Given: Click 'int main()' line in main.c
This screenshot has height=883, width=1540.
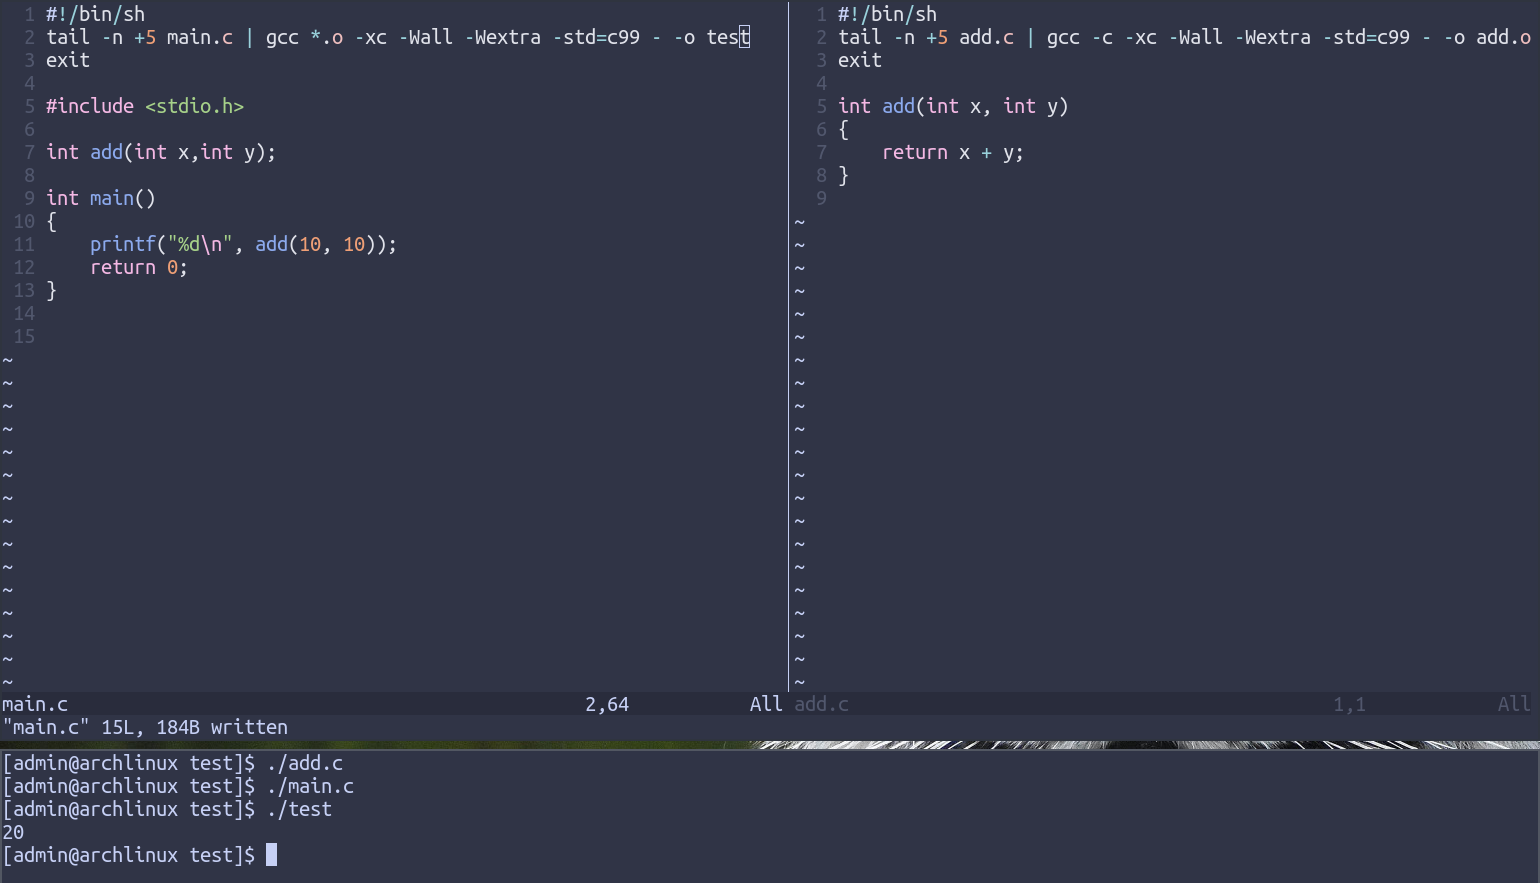Looking at the screenshot, I should pyautogui.click(x=101, y=198).
